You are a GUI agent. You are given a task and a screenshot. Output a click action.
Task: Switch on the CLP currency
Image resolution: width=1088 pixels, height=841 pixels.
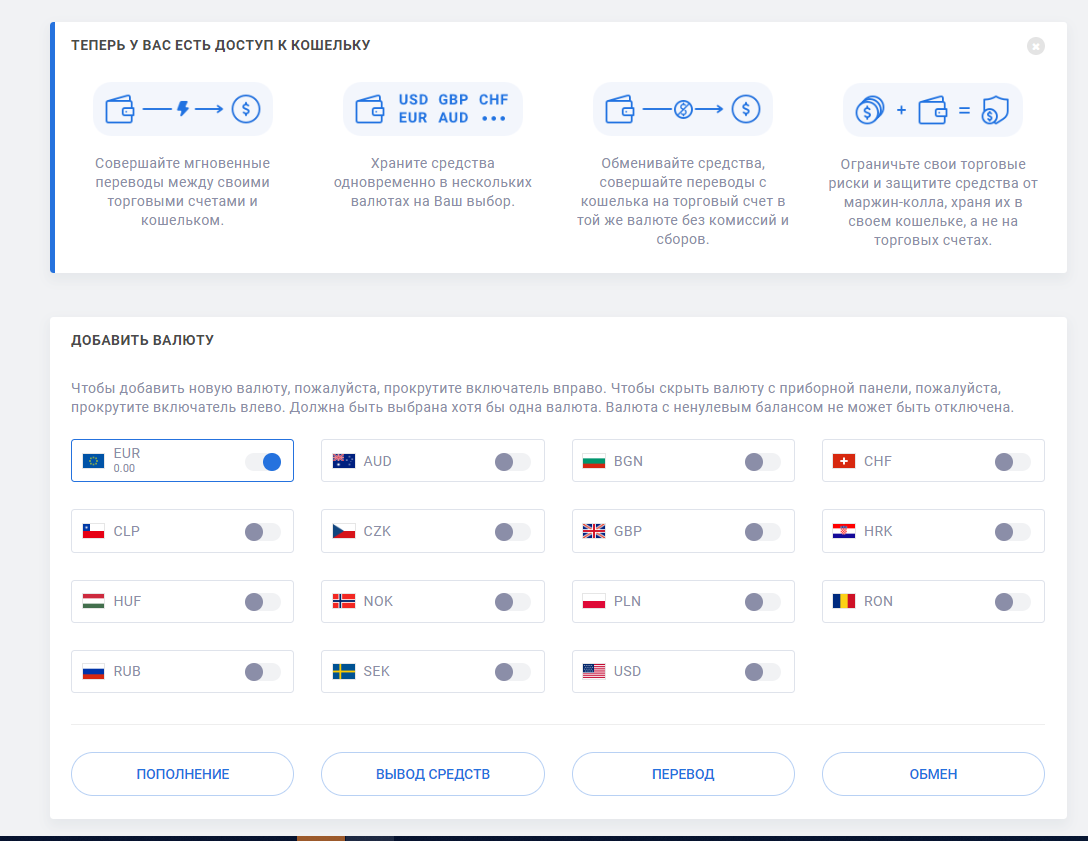(263, 532)
